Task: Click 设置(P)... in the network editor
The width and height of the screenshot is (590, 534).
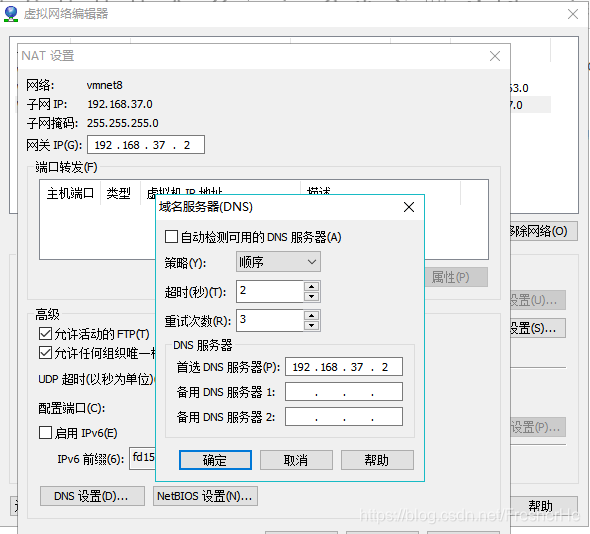Action: (x=538, y=427)
